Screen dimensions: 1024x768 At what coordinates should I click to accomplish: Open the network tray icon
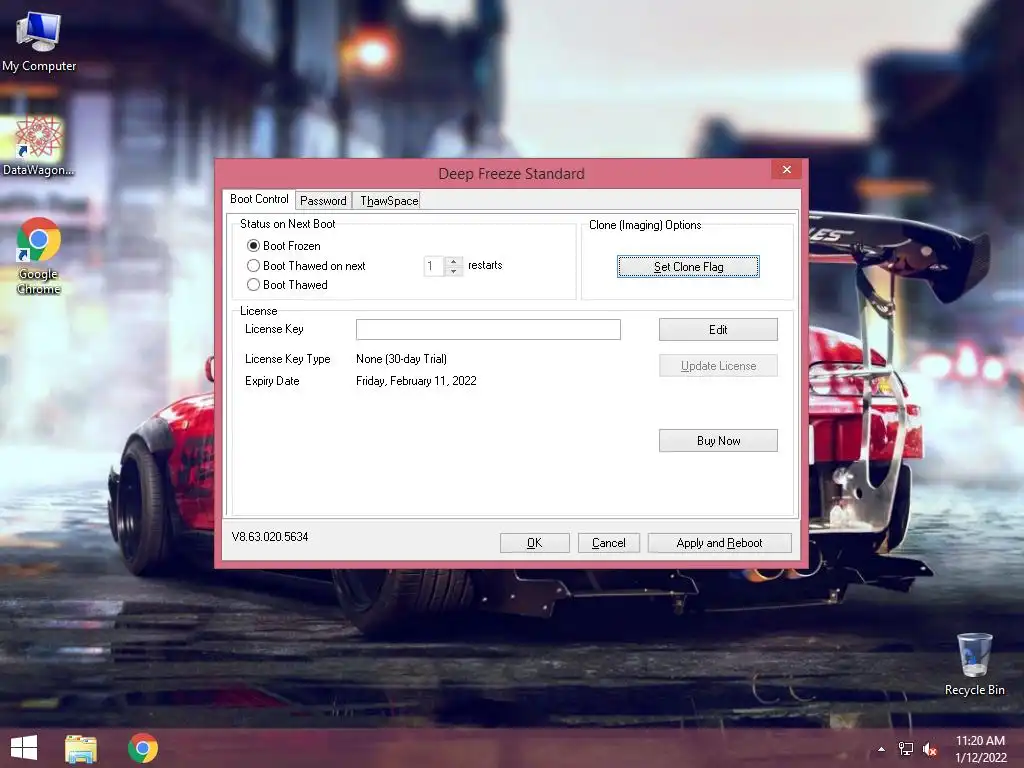tap(906, 749)
